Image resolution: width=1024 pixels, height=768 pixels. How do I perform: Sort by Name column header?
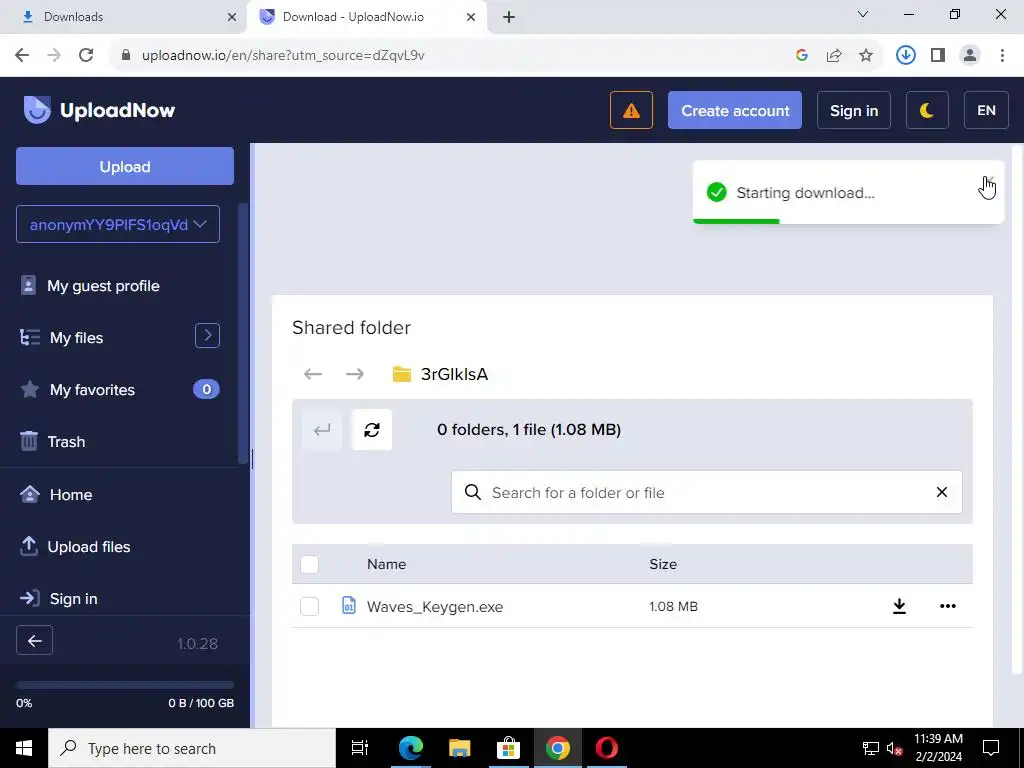pyautogui.click(x=387, y=564)
